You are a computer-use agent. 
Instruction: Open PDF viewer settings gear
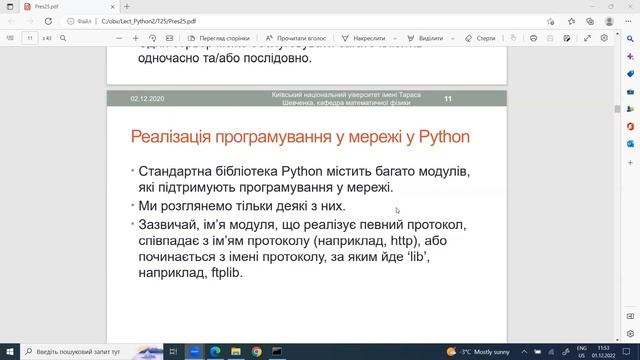pyautogui.click(x=604, y=38)
